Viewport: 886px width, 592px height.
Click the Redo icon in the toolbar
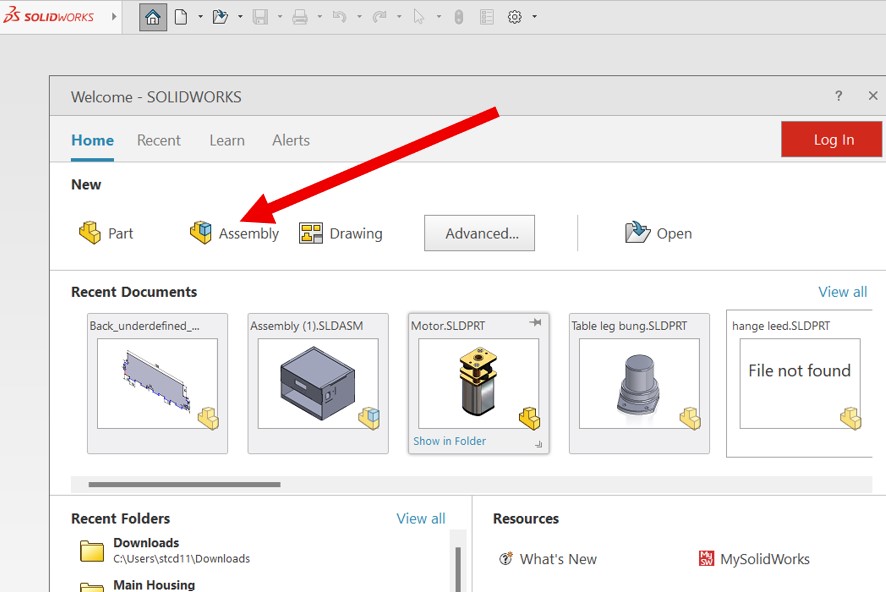(x=379, y=17)
